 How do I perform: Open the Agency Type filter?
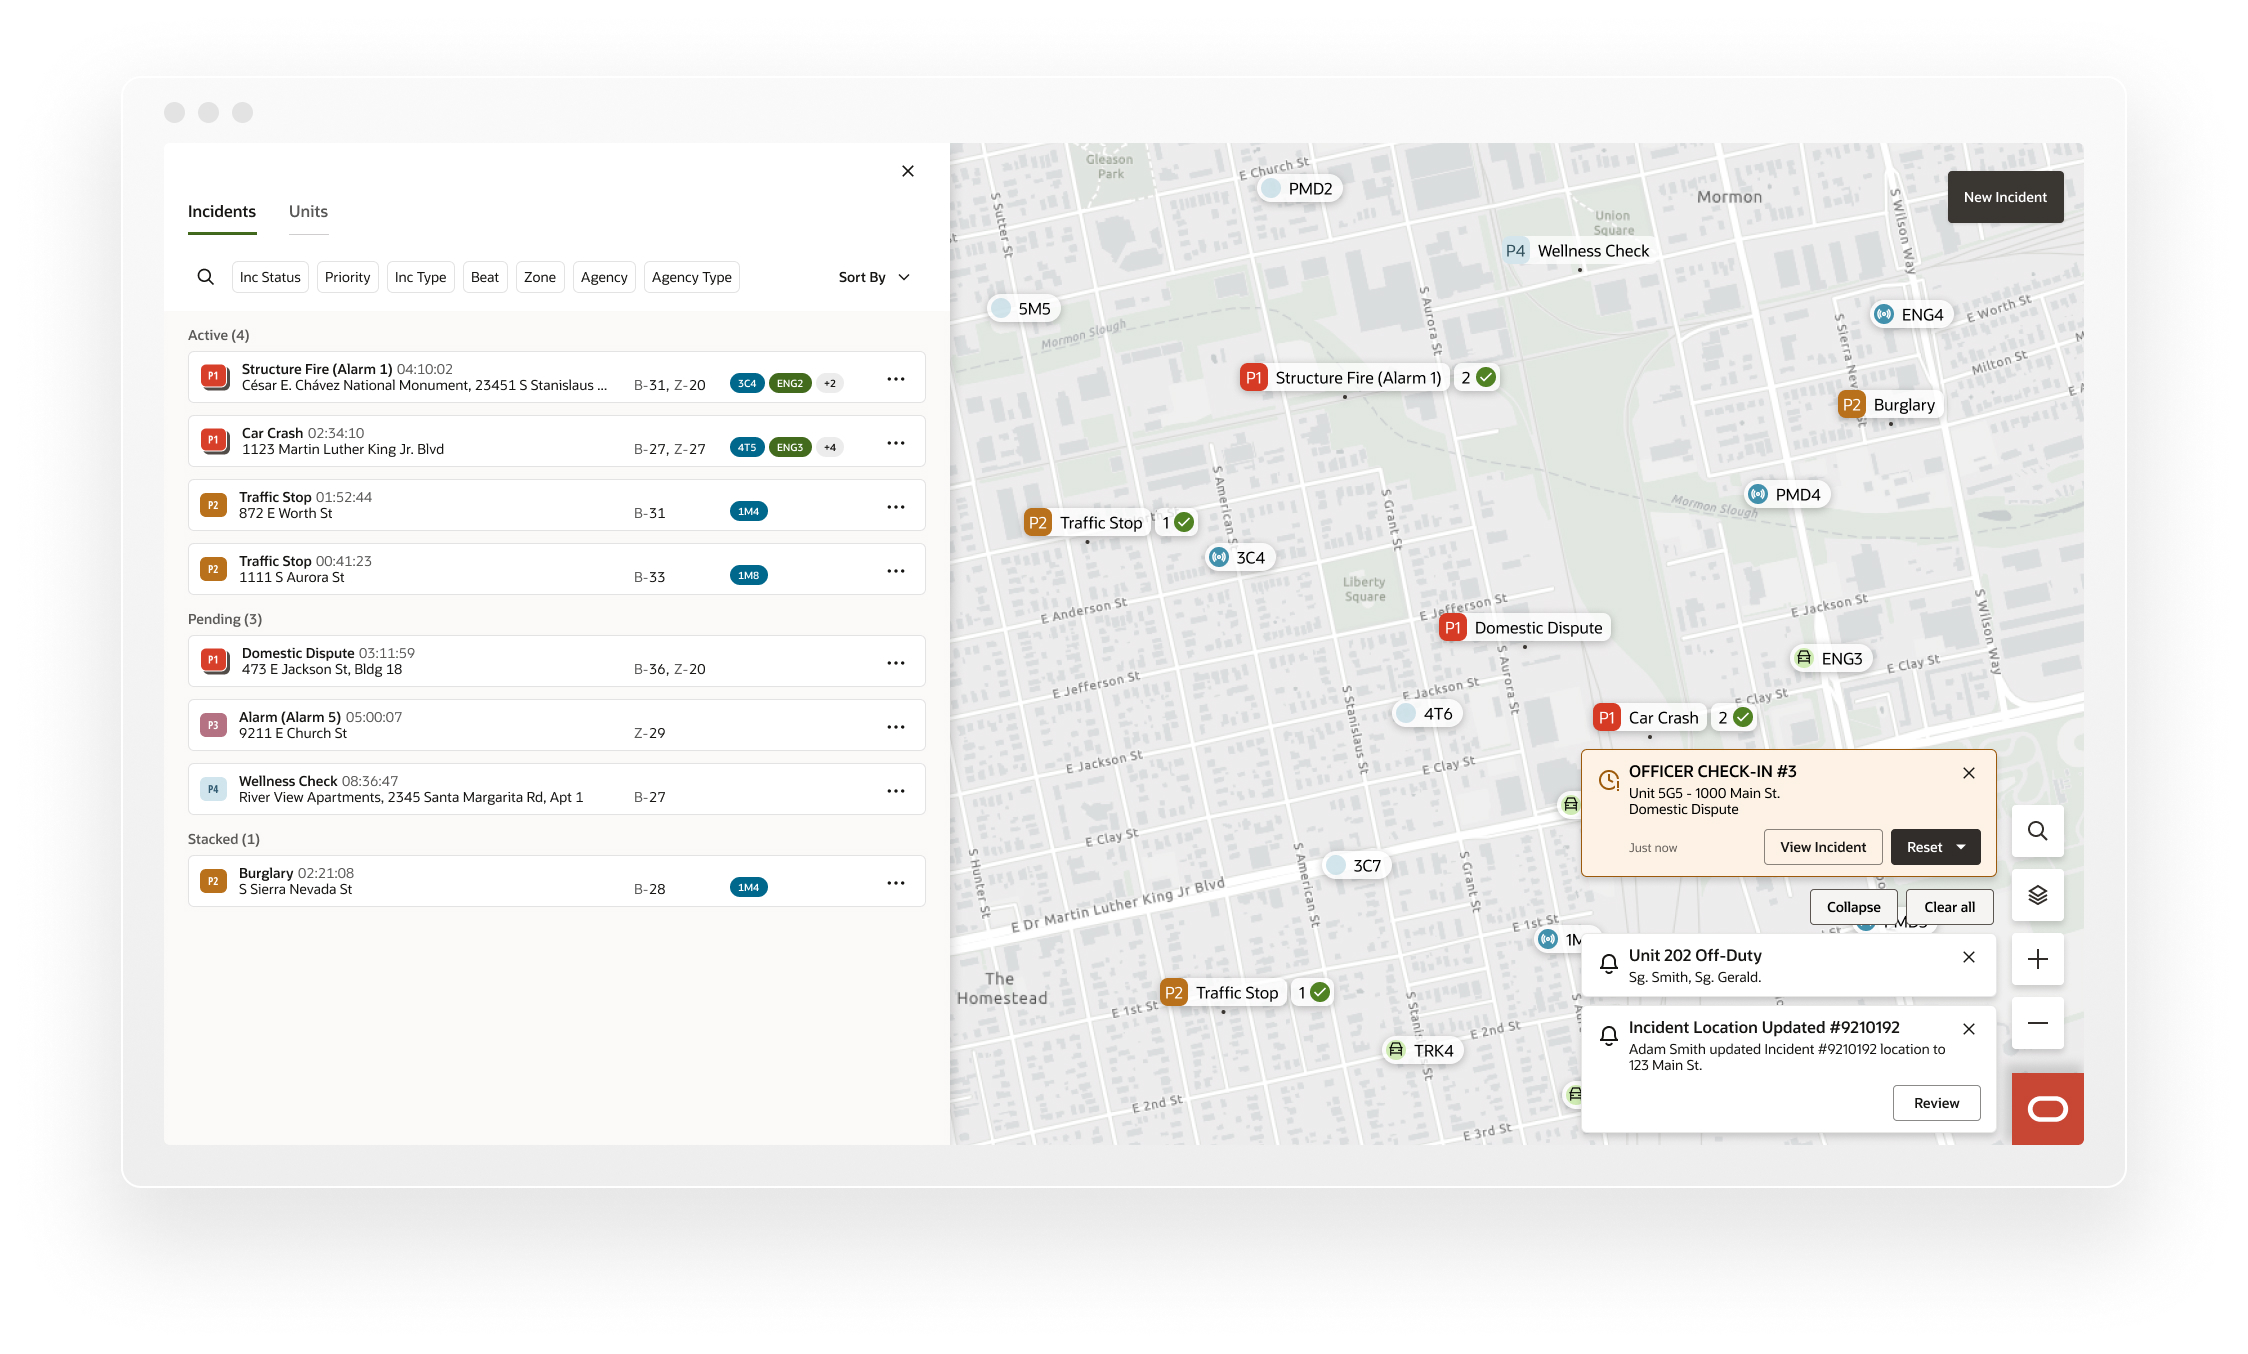tap(692, 277)
